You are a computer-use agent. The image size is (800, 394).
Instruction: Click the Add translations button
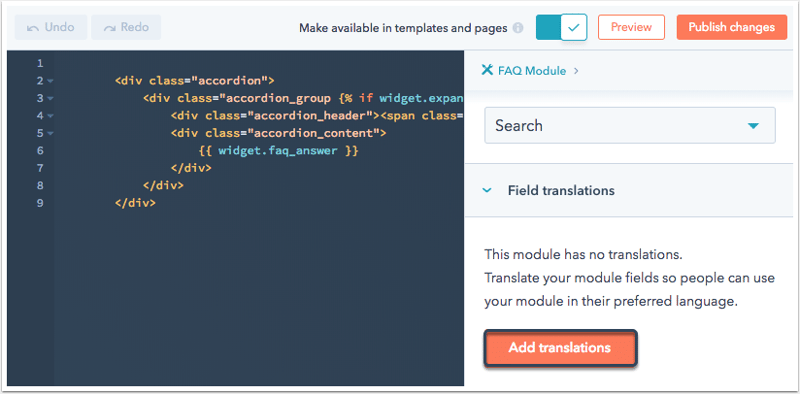coord(560,348)
